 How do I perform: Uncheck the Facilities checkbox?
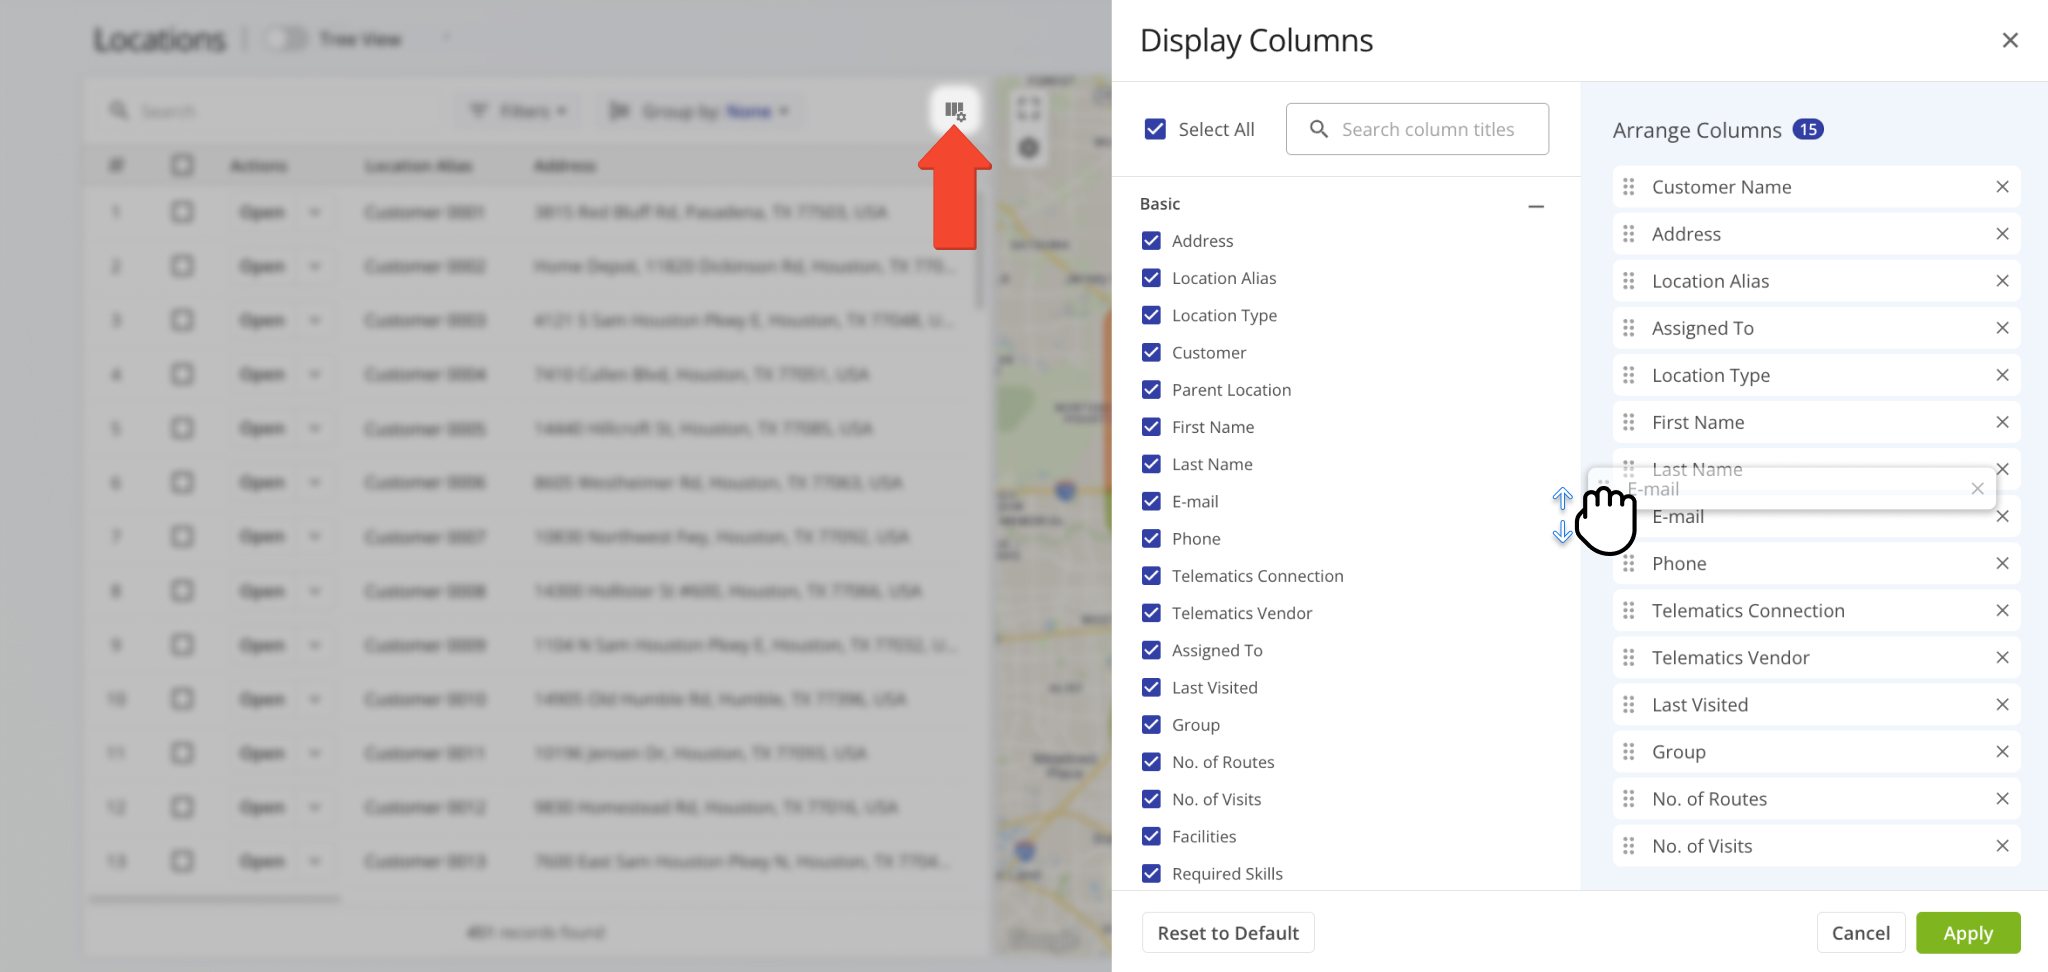point(1151,836)
